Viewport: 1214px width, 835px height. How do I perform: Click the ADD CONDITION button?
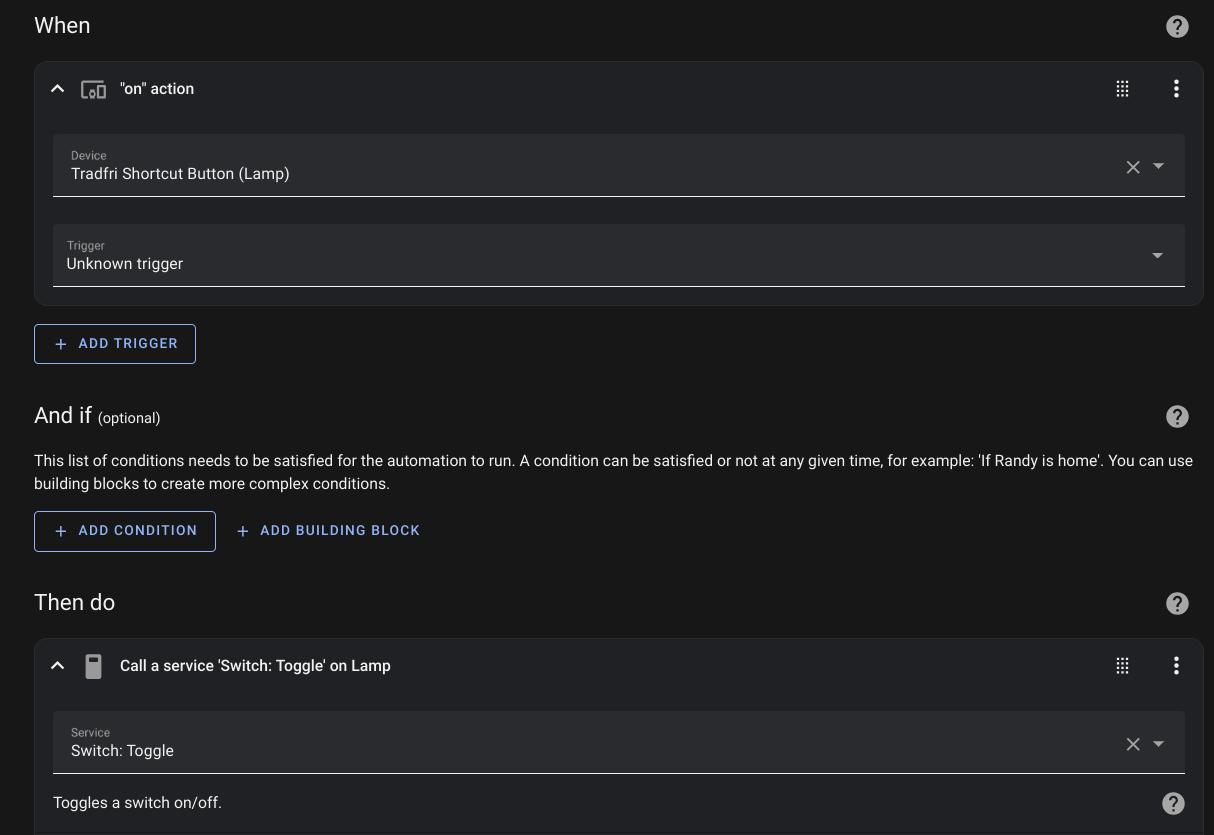124,531
